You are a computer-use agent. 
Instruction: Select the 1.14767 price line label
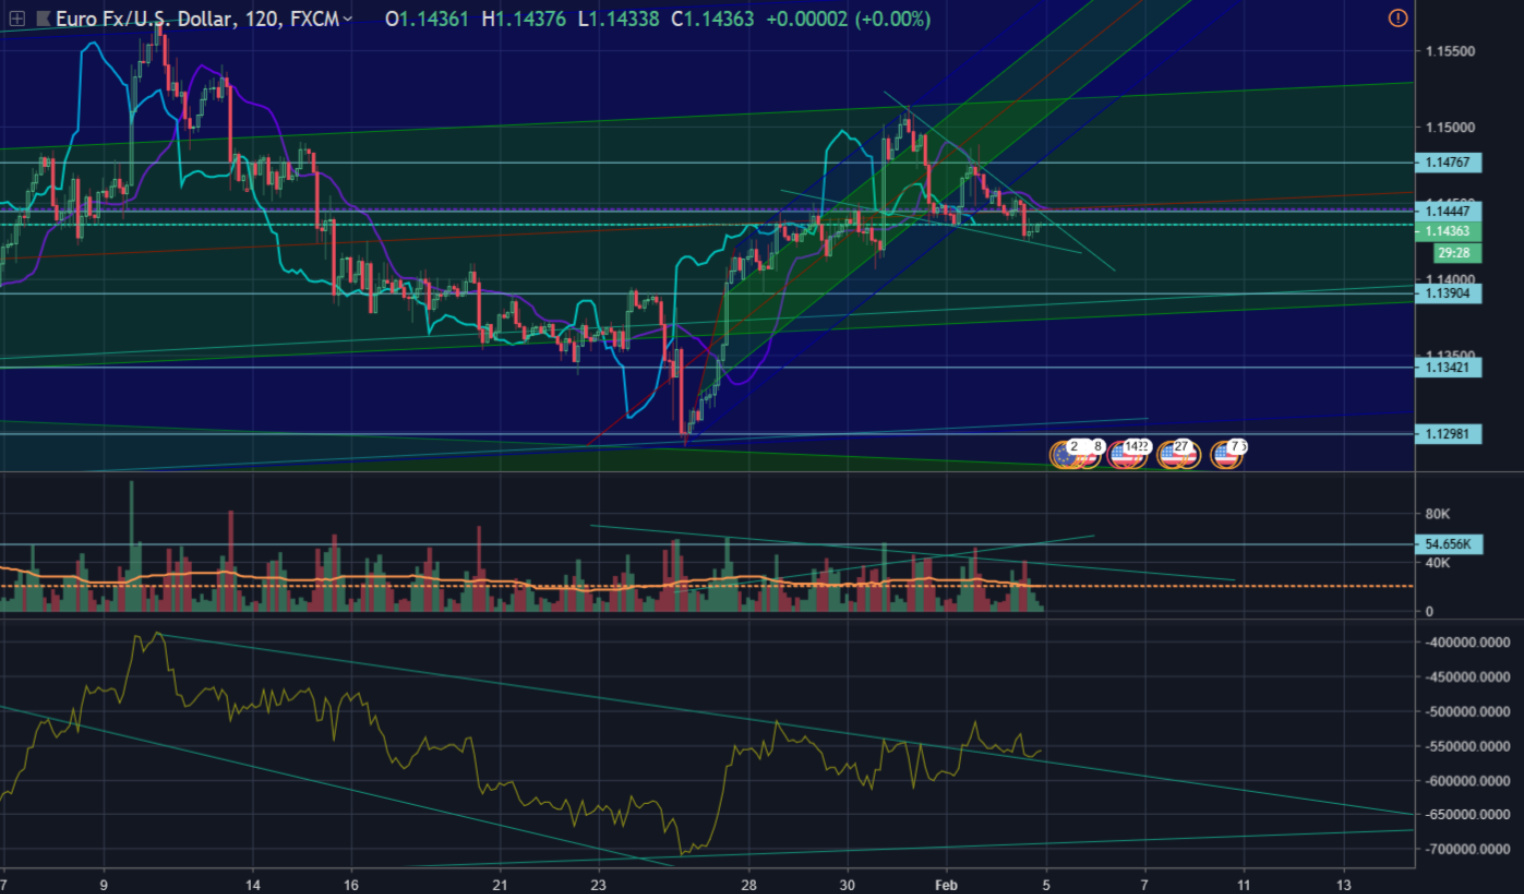(x=1448, y=162)
